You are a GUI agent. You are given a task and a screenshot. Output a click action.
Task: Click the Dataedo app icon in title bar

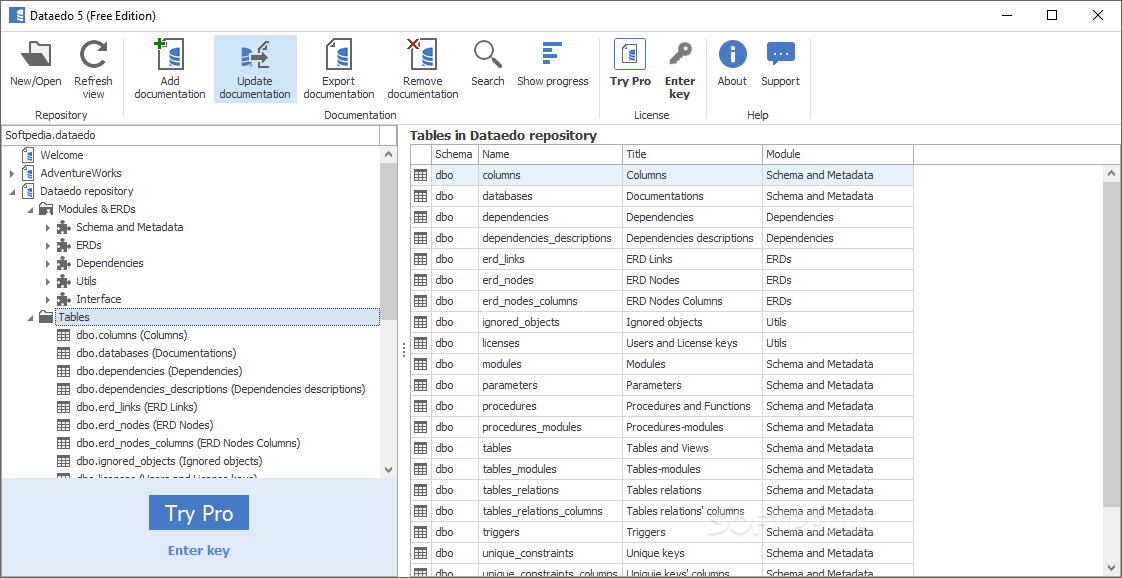[x=16, y=15]
